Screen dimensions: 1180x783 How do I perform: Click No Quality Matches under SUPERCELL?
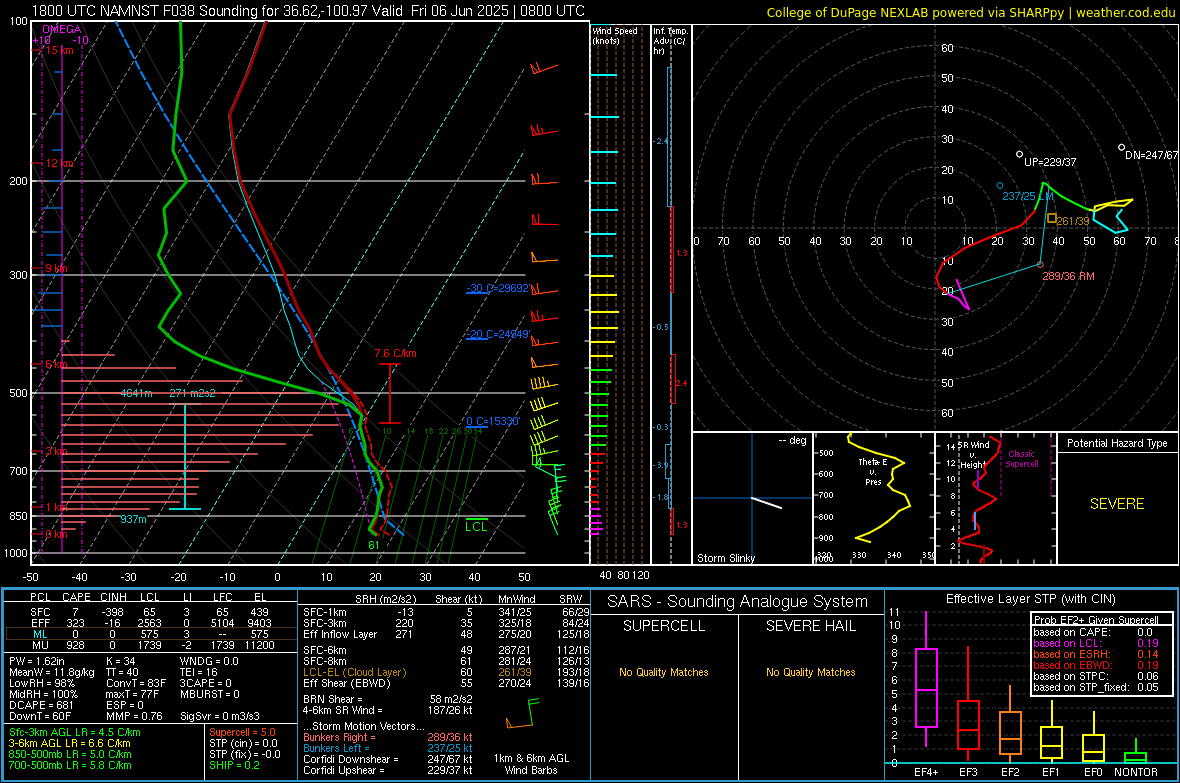pos(664,672)
